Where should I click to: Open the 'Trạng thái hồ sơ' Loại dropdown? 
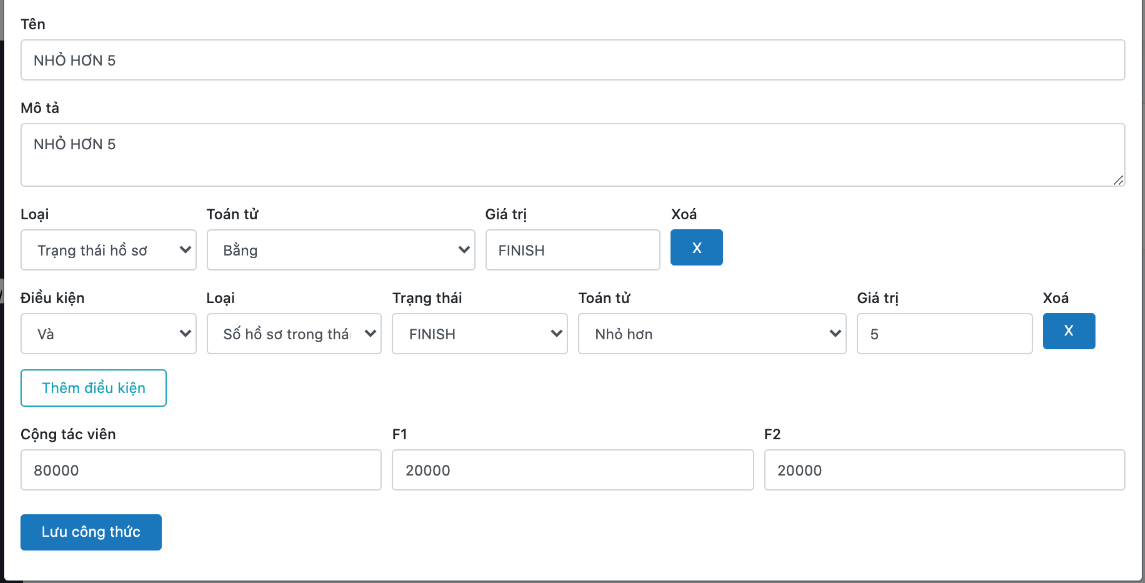108,250
